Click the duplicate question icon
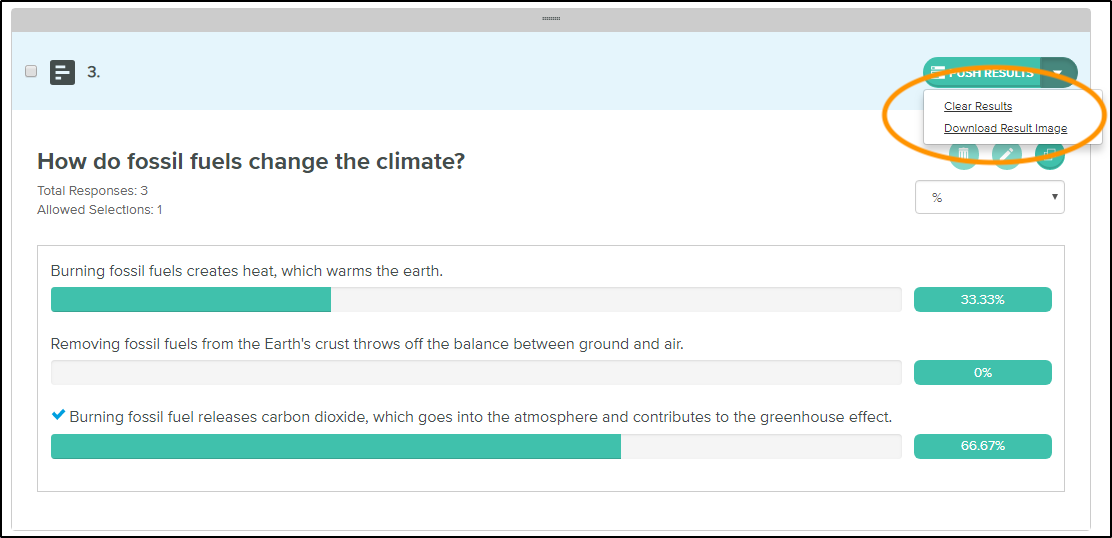This screenshot has height=538, width=1112. click(x=1050, y=154)
